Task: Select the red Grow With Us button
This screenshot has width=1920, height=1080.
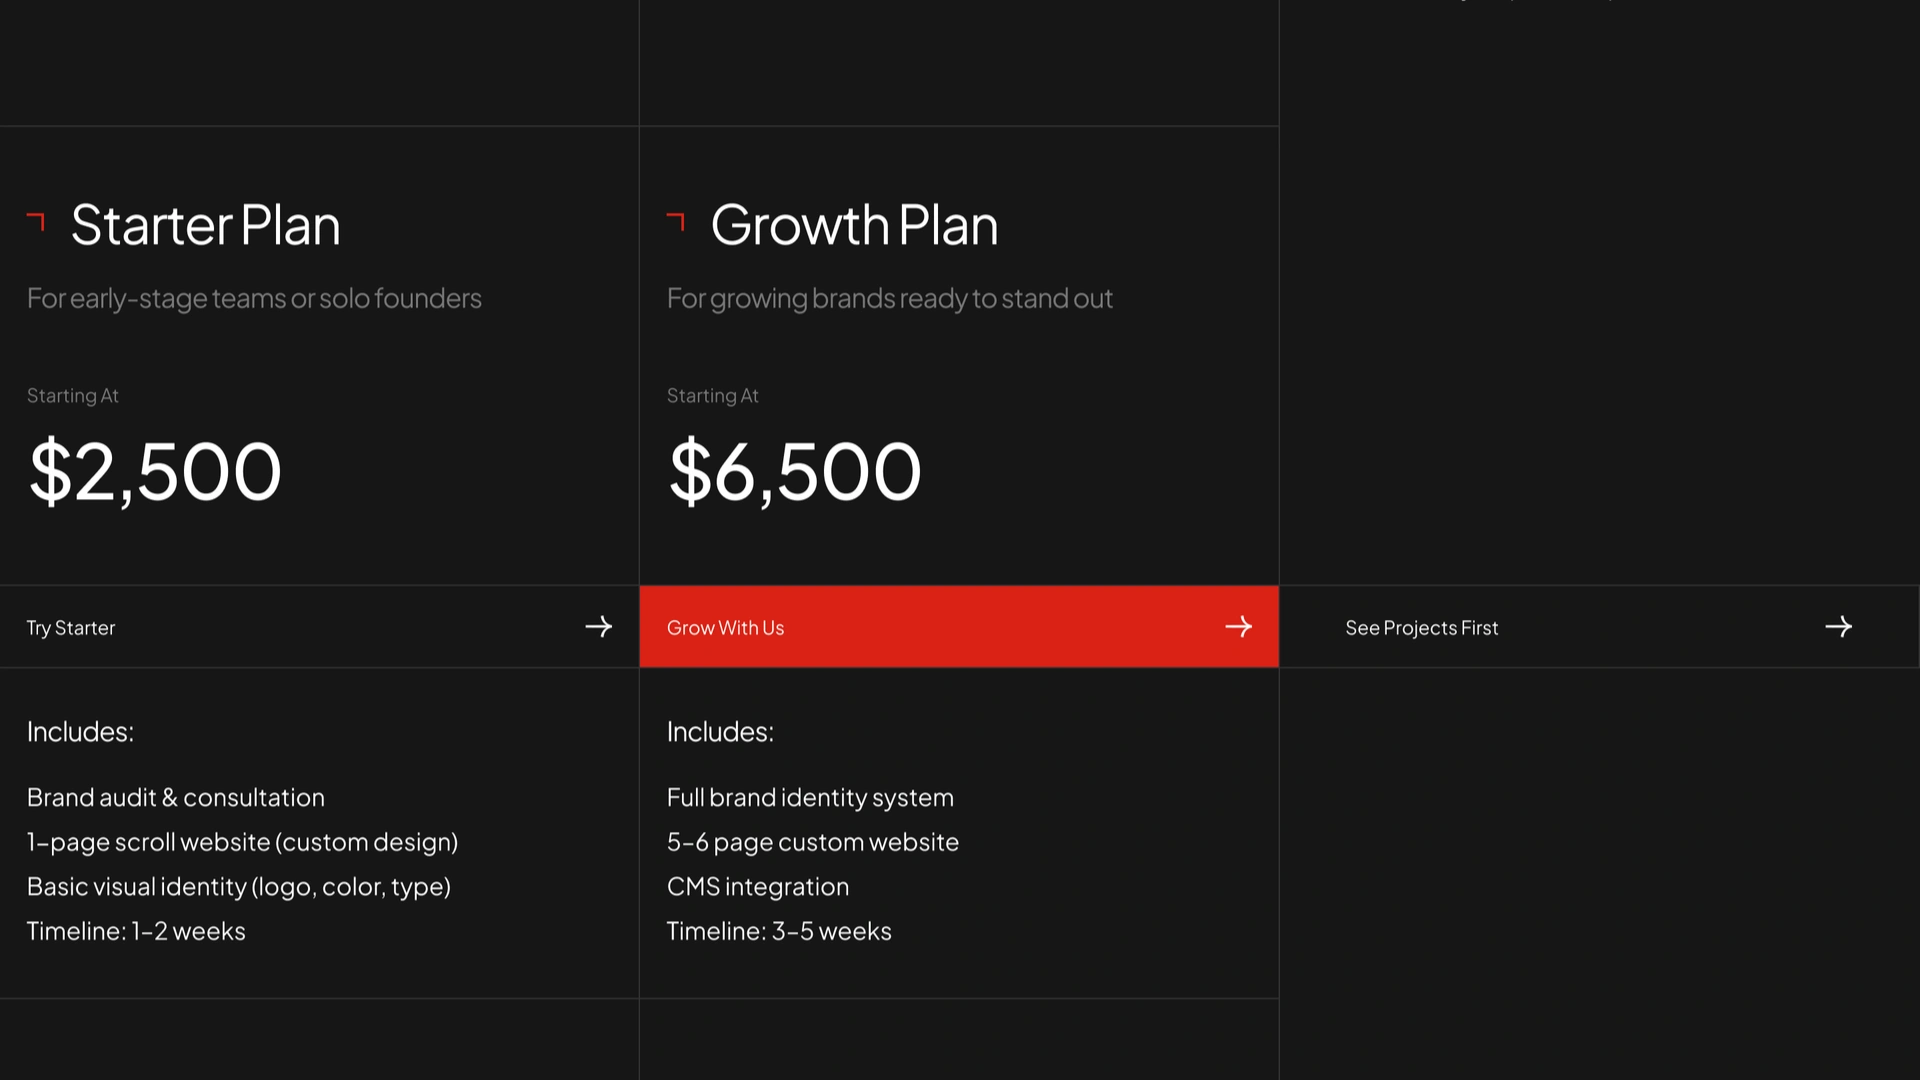Action: (x=959, y=627)
